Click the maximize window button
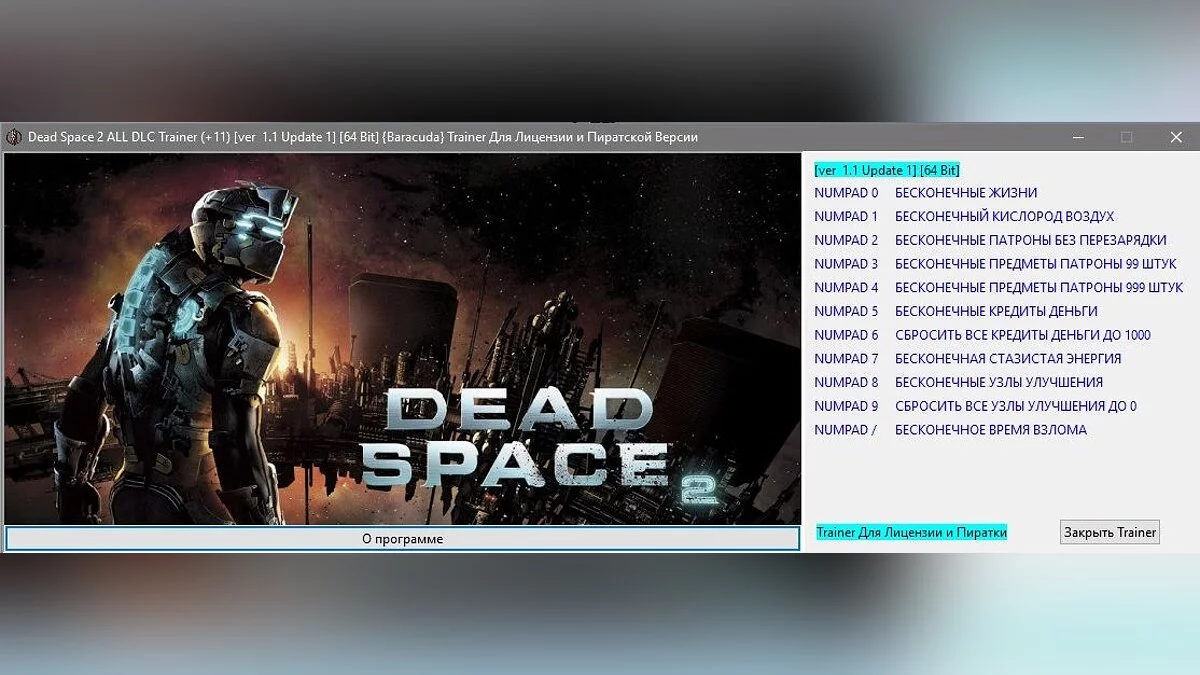1200x675 pixels. [x=1127, y=137]
